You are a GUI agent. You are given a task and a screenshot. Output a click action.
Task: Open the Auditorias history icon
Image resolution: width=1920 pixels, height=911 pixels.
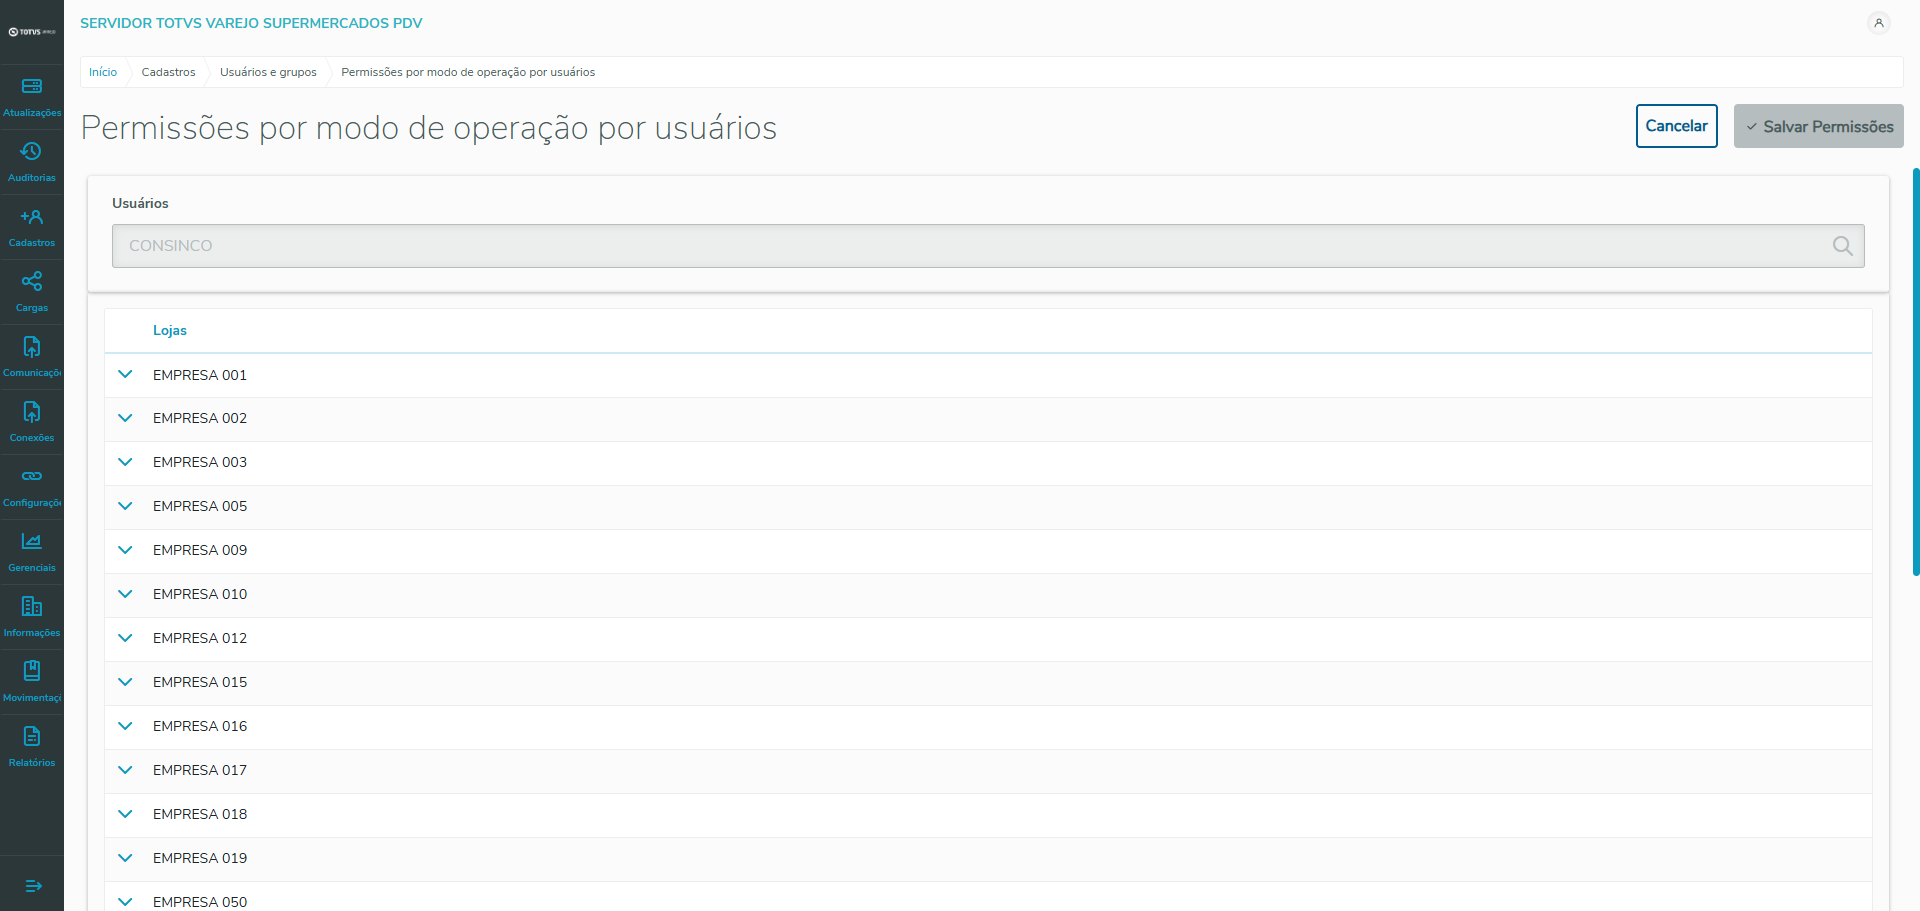(32, 152)
